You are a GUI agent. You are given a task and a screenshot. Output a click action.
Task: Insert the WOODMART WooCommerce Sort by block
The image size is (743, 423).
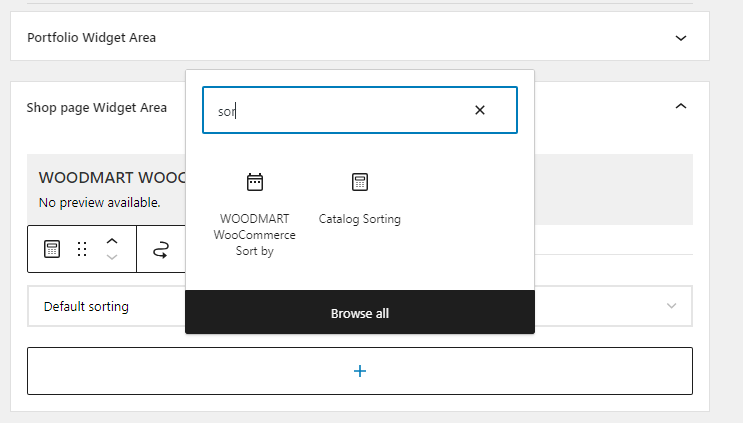pos(254,215)
